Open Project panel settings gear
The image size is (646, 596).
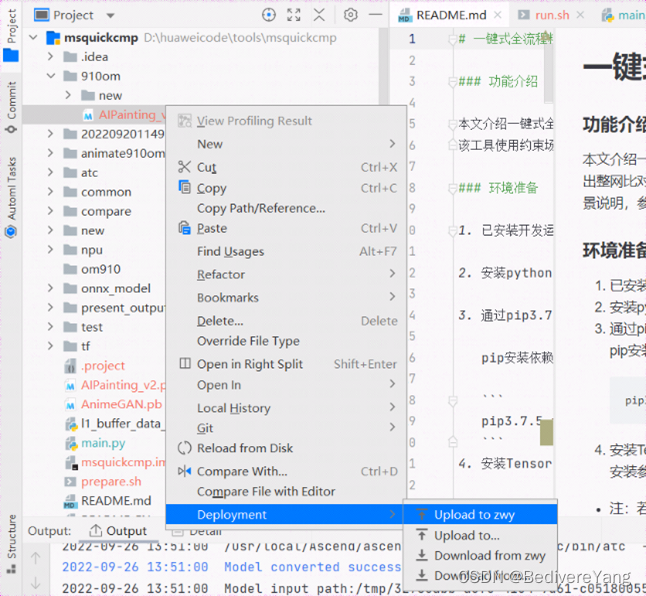tap(351, 15)
